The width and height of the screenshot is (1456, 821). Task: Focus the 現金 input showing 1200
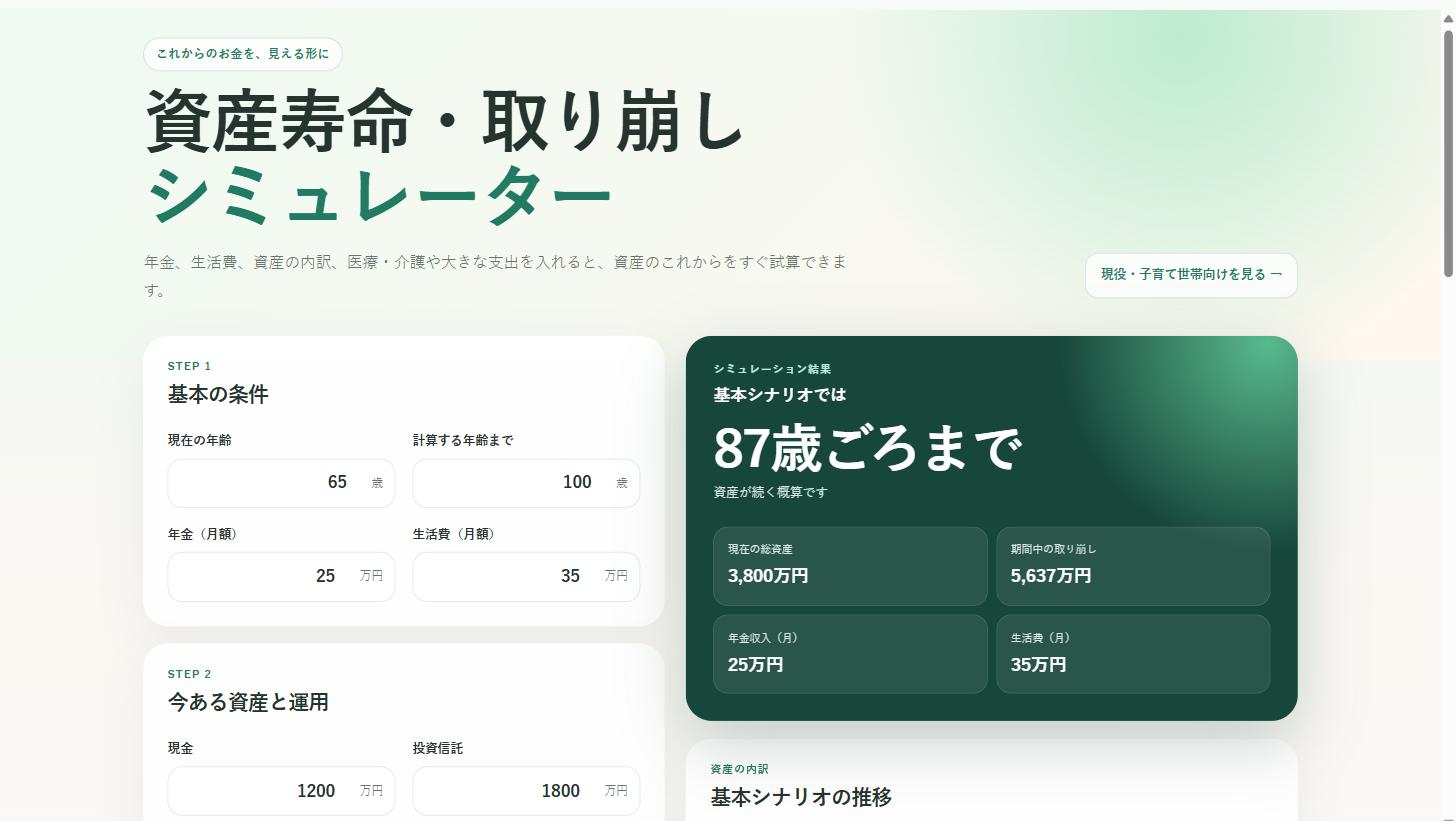pyautogui.click(x=281, y=791)
